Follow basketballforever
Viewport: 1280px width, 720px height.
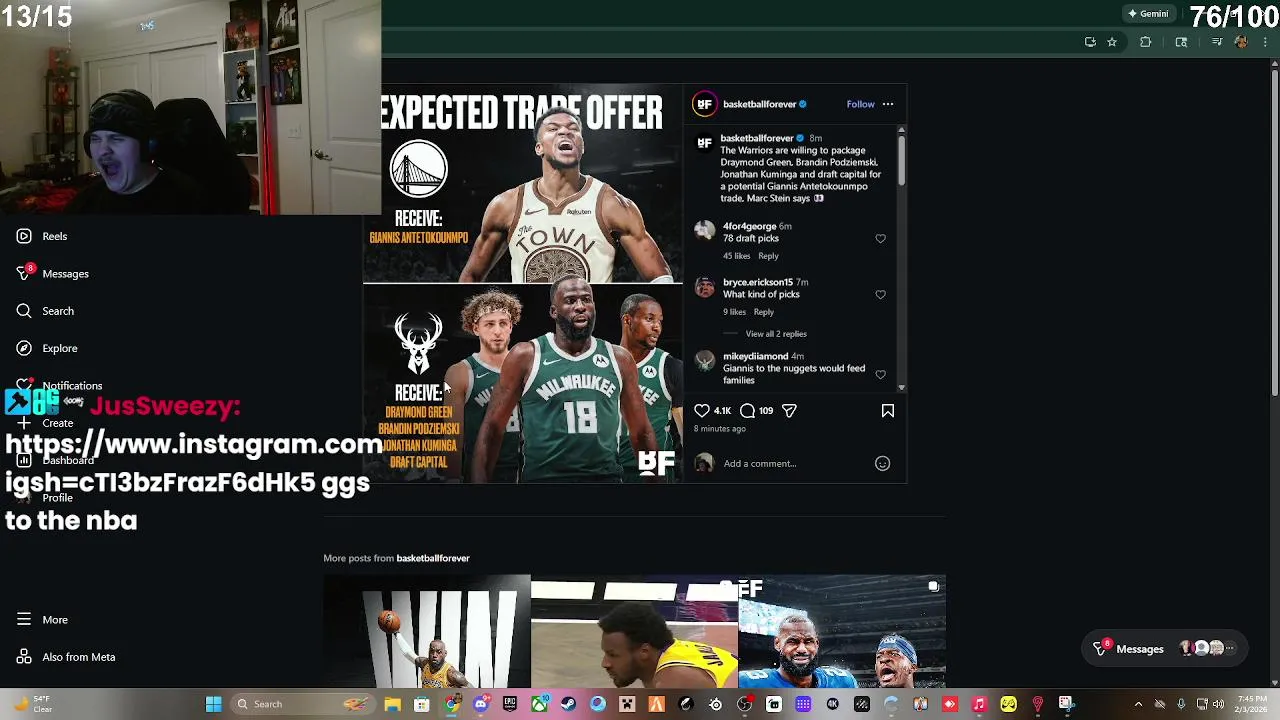pyautogui.click(x=860, y=104)
